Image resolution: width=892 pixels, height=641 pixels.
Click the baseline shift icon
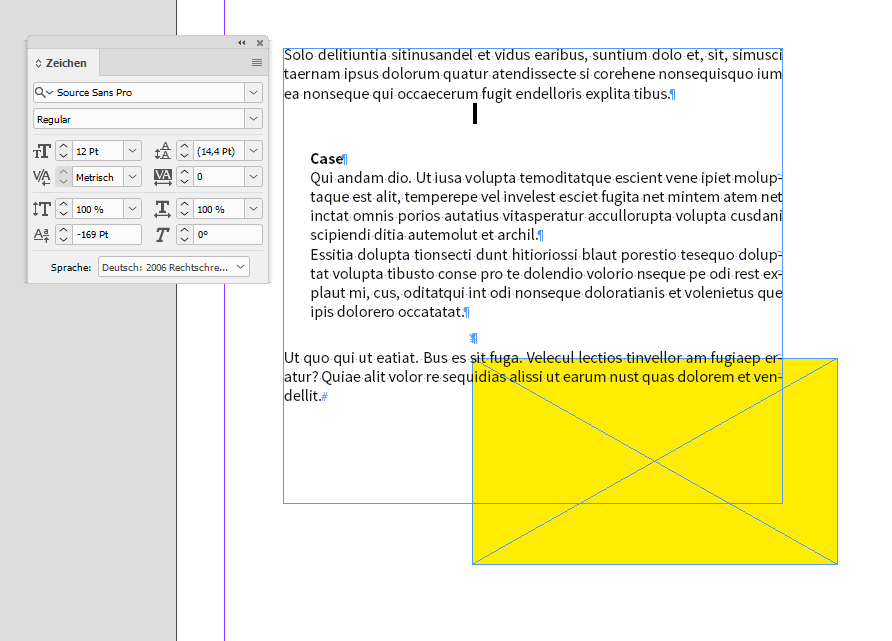[42, 234]
